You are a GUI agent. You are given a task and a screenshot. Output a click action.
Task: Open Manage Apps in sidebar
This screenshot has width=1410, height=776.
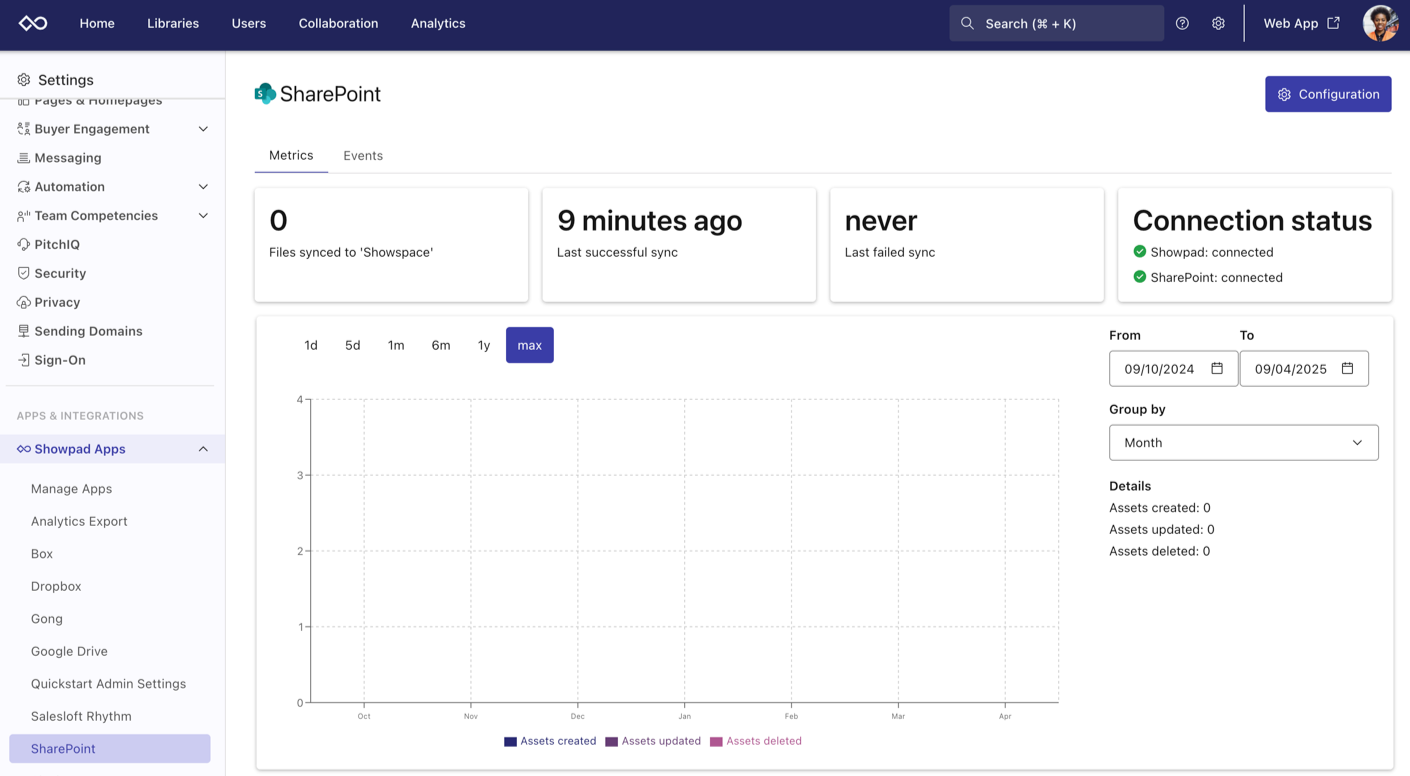[72, 489]
